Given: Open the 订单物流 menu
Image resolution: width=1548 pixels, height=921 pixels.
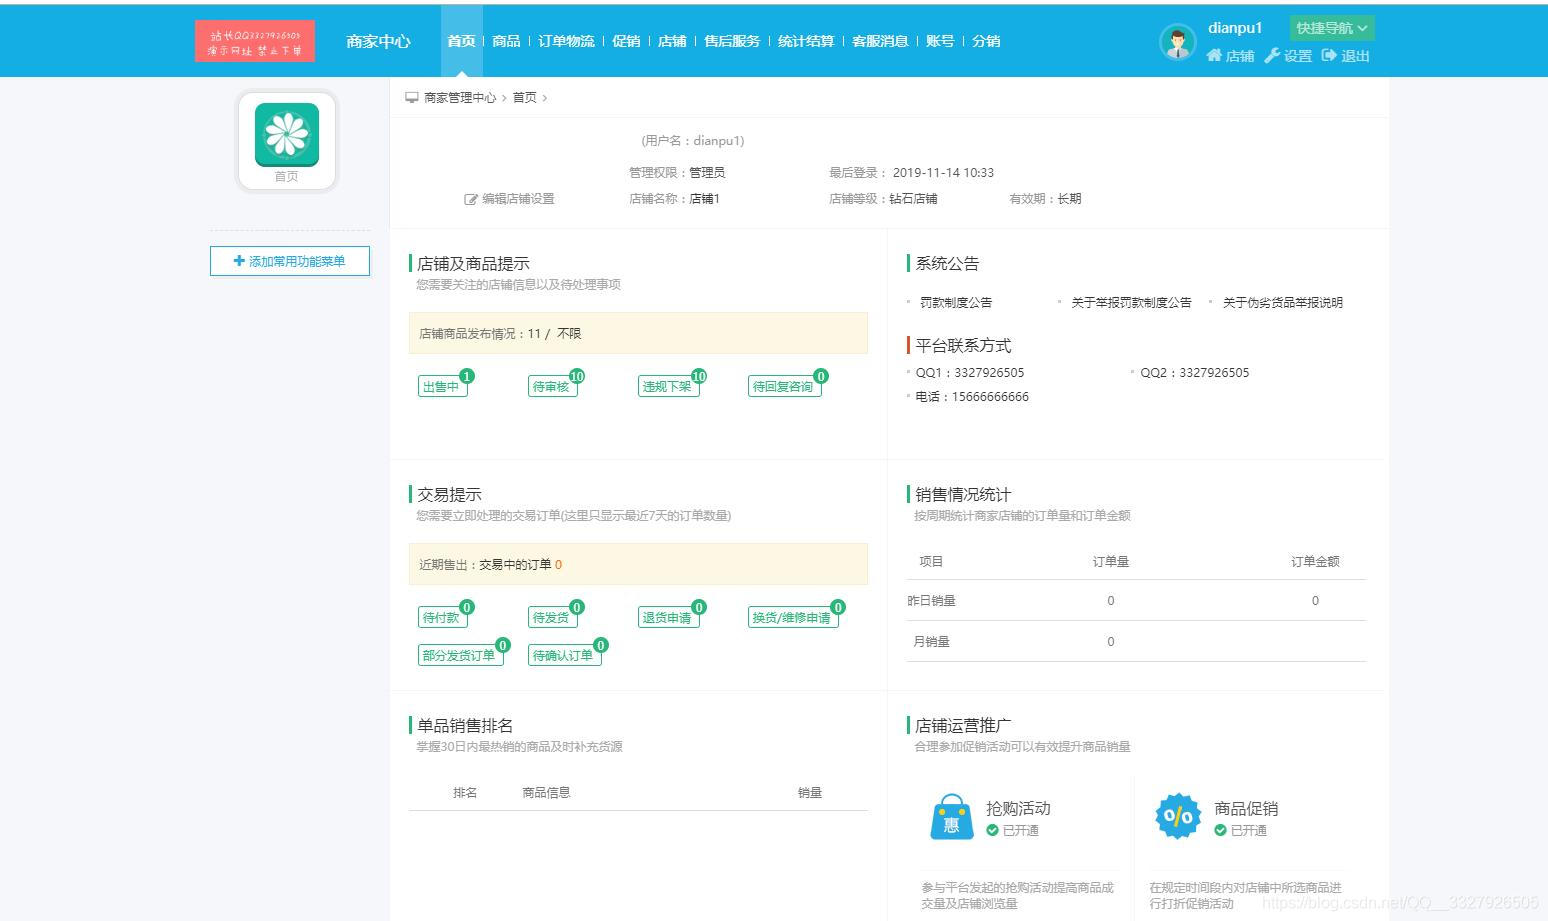Looking at the screenshot, I should 566,41.
